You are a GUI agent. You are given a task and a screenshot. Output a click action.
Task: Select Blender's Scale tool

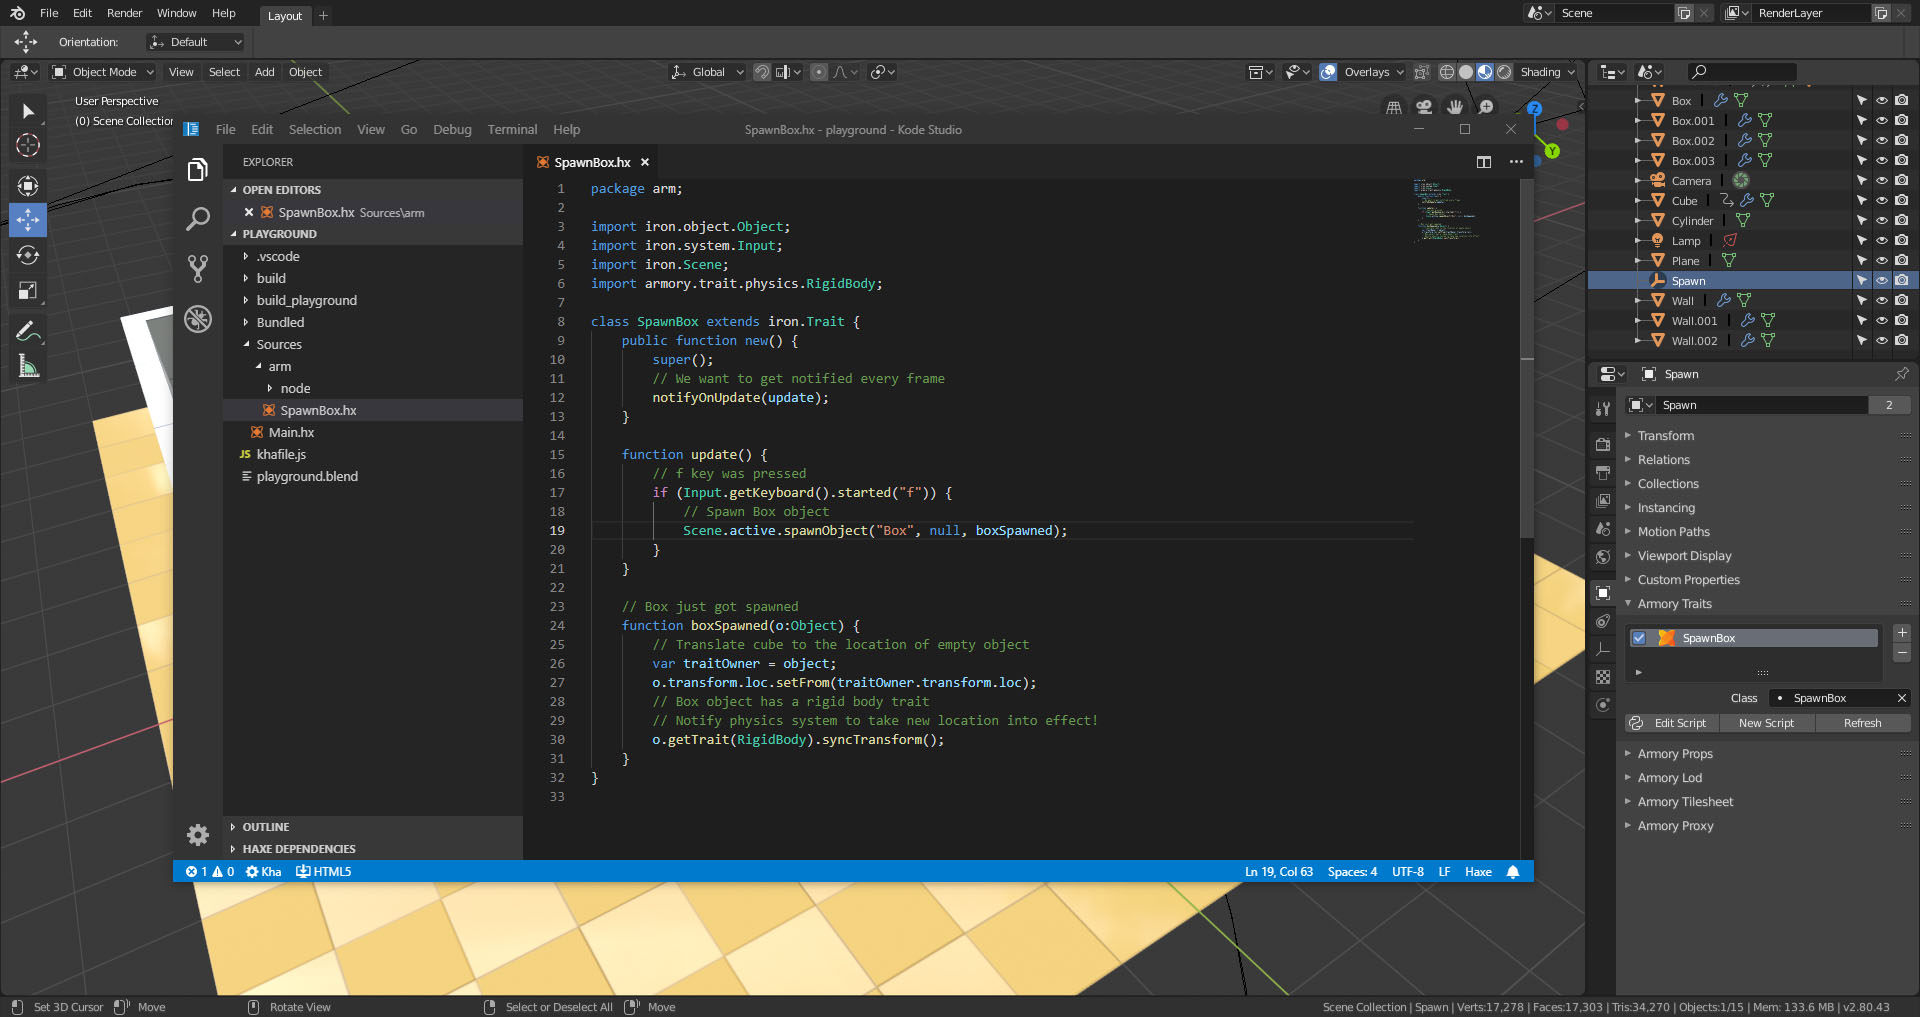click(x=28, y=291)
